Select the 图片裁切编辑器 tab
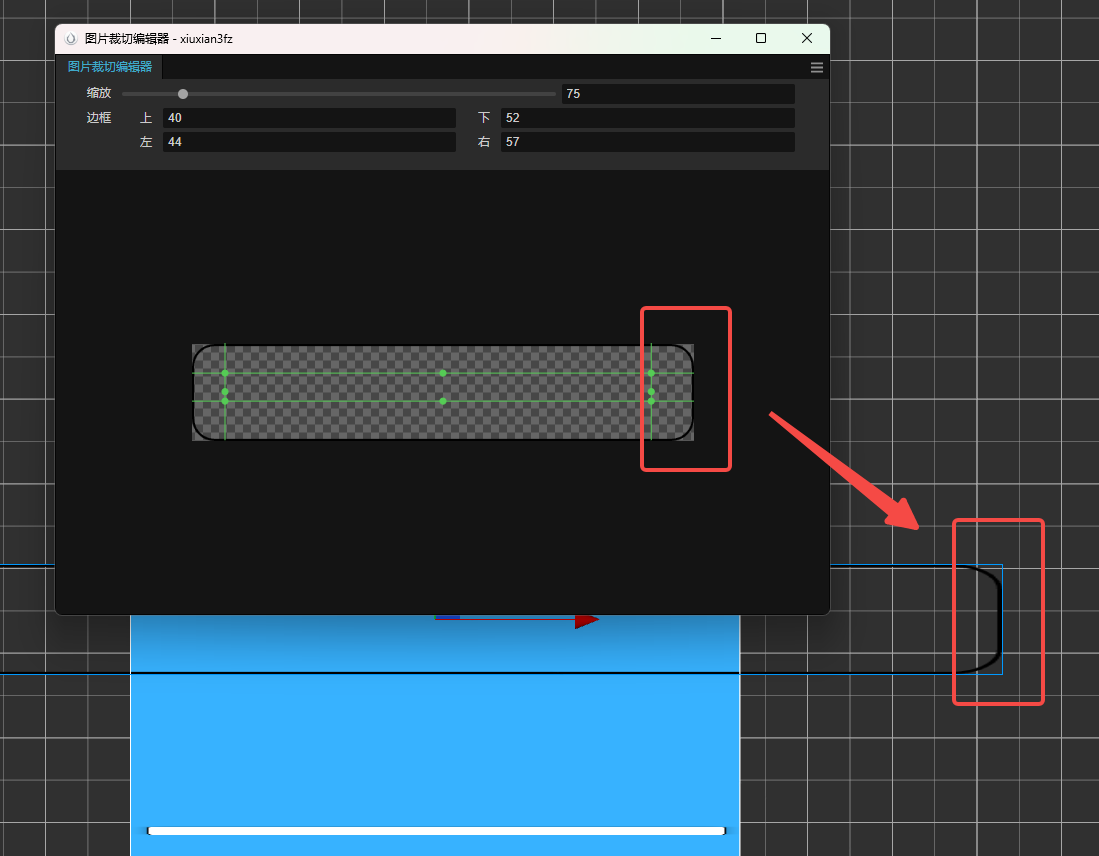 click(109, 67)
